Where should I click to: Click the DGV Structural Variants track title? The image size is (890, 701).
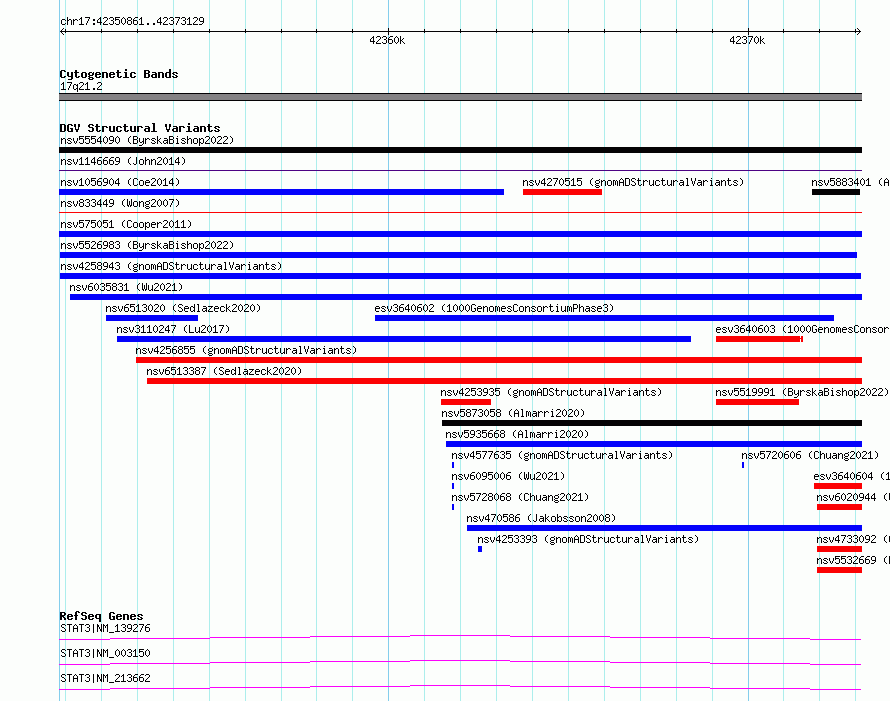pos(140,128)
